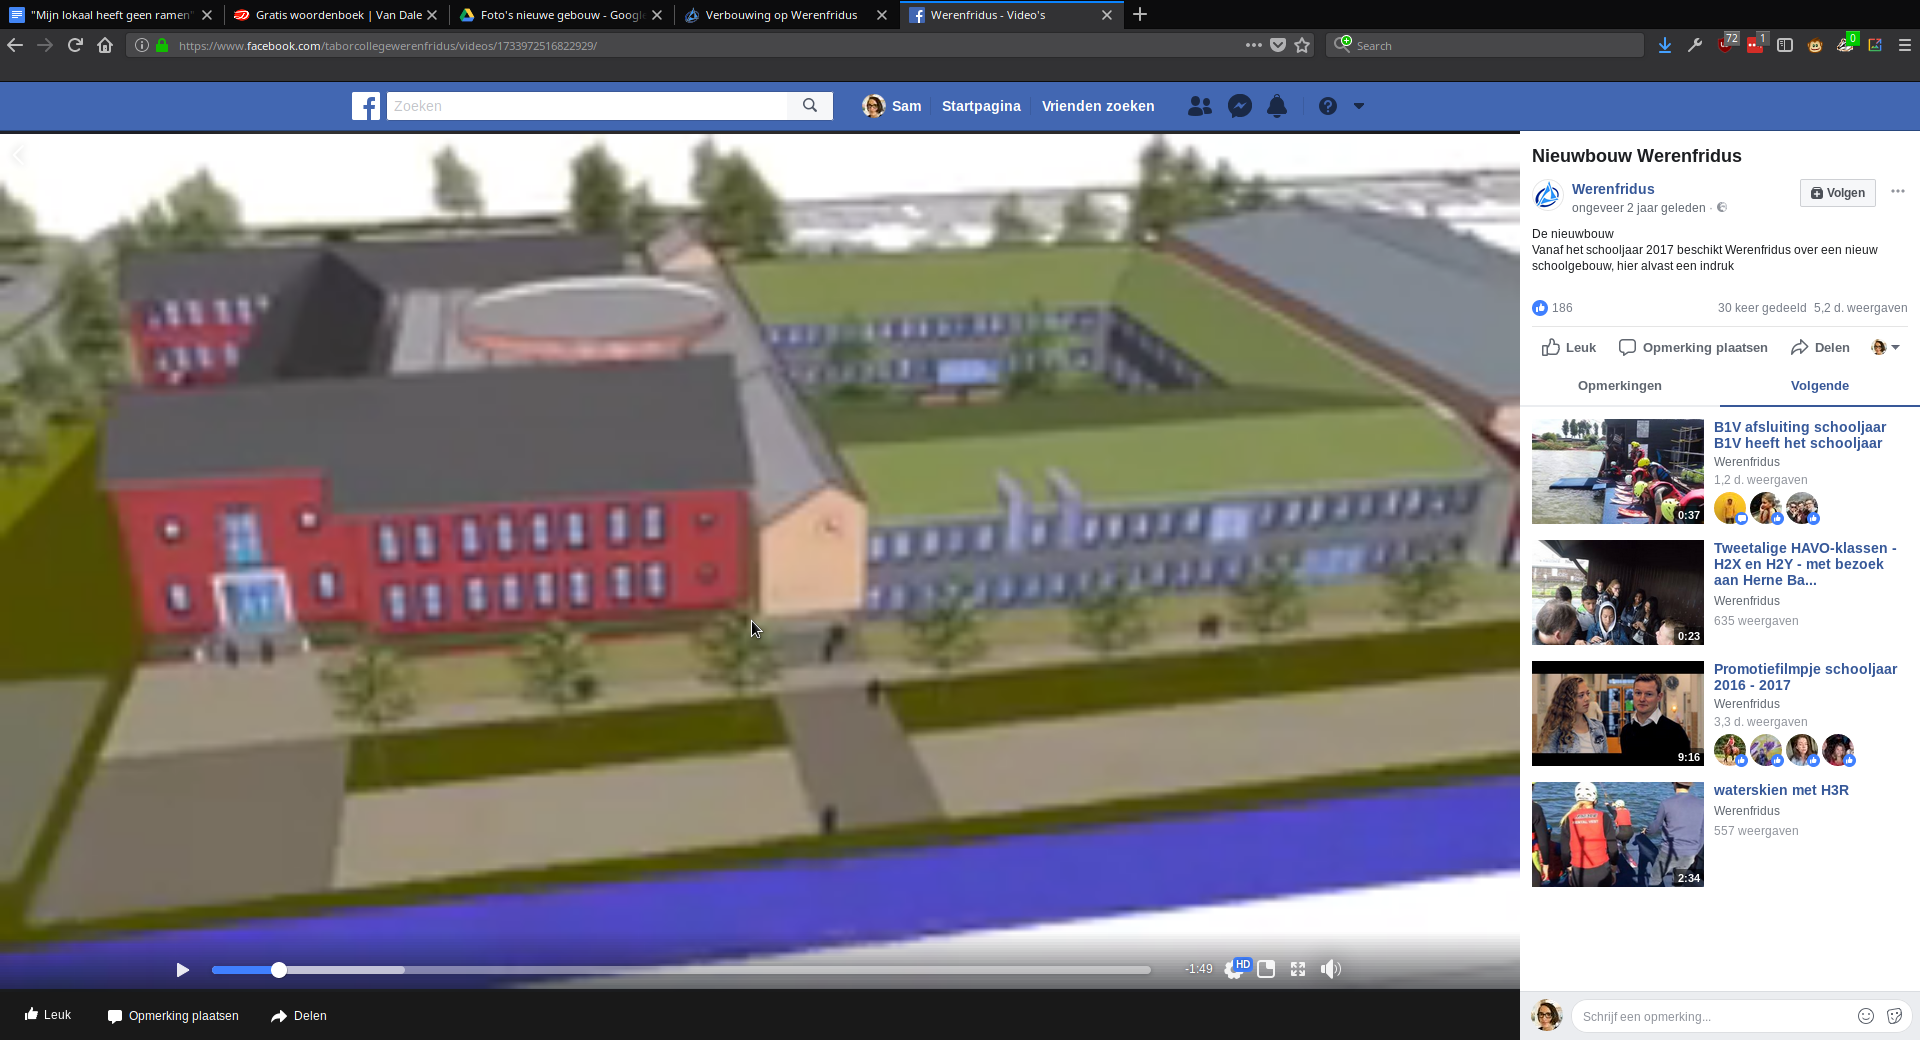Viewport: 1920px width, 1040px height.
Task: Open notifications bell icon
Action: [1277, 106]
